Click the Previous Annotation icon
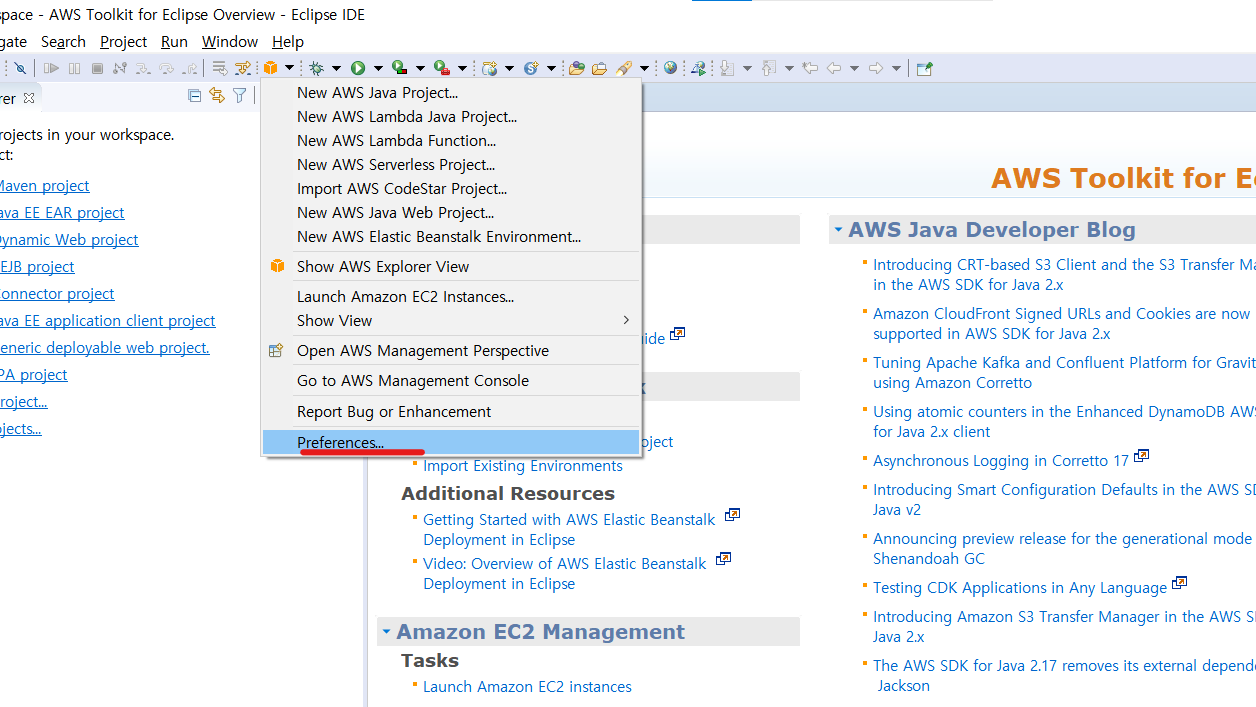This screenshot has height=707, width=1256. 768,68
